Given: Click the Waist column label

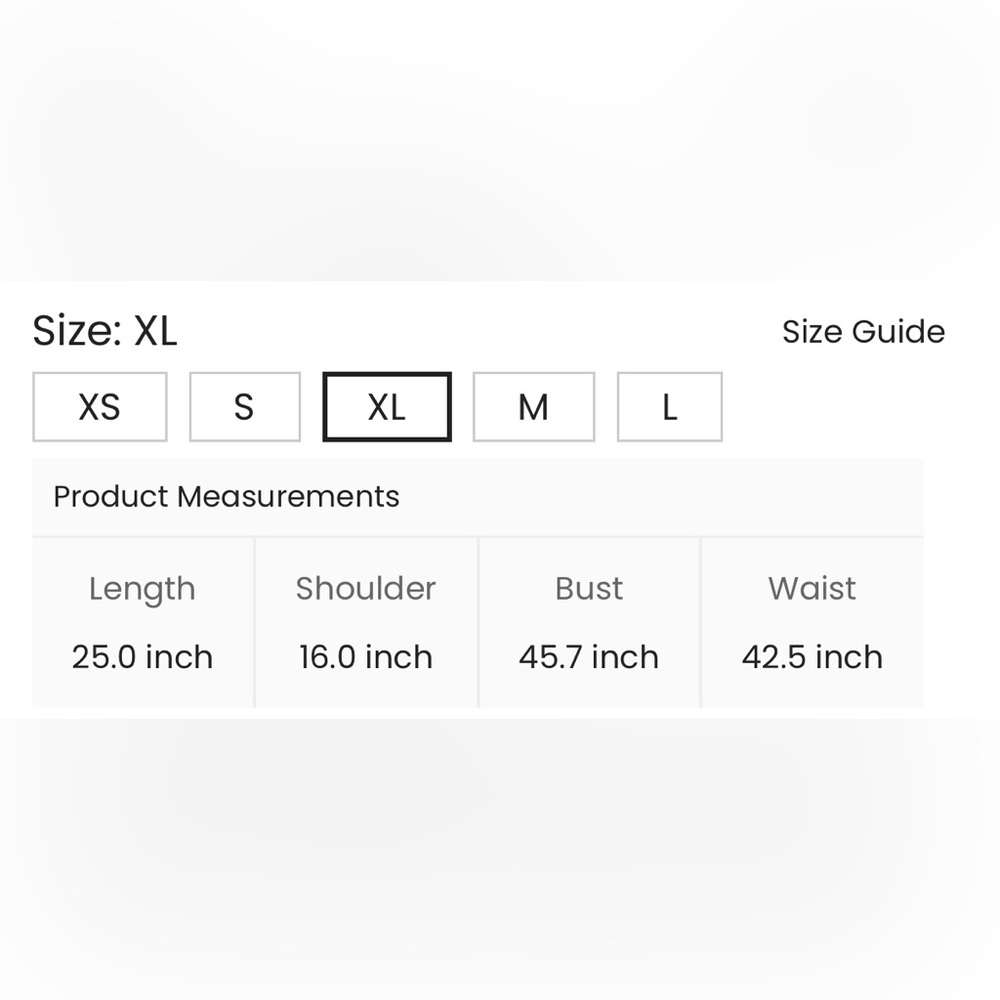Looking at the screenshot, I should [x=812, y=588].
